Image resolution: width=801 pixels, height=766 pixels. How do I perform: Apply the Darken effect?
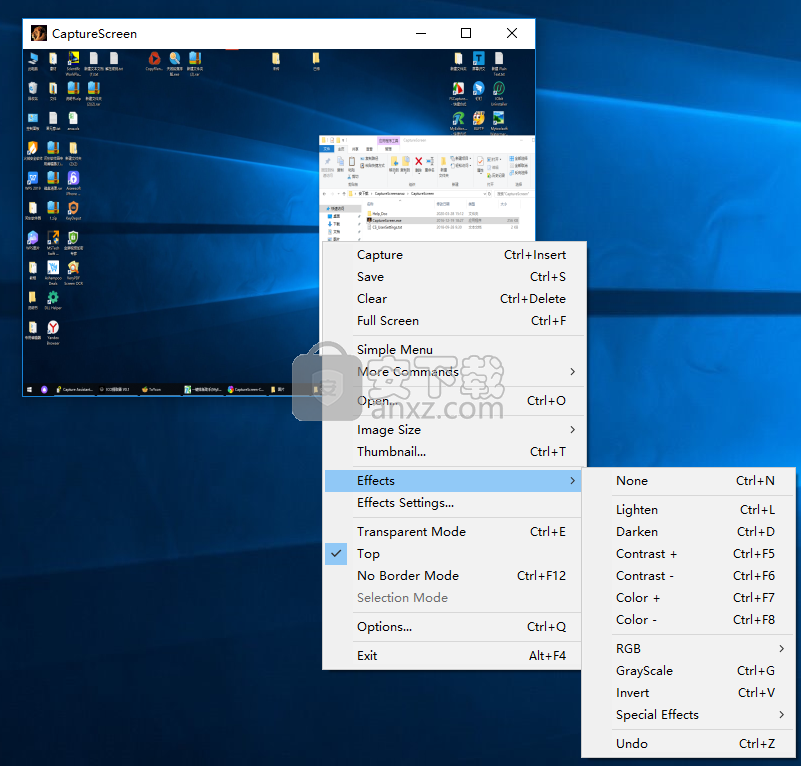pyautogui.click(x=689, y=531)
